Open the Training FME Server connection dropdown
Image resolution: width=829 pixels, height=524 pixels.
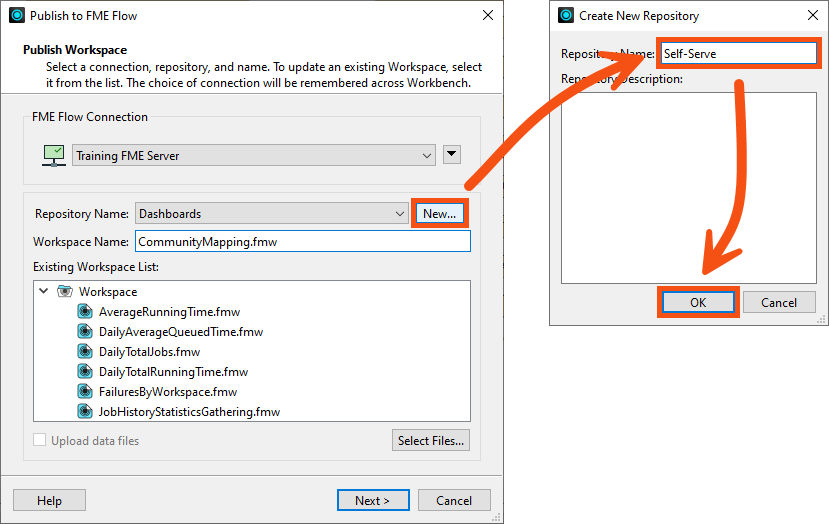point(254,155)
